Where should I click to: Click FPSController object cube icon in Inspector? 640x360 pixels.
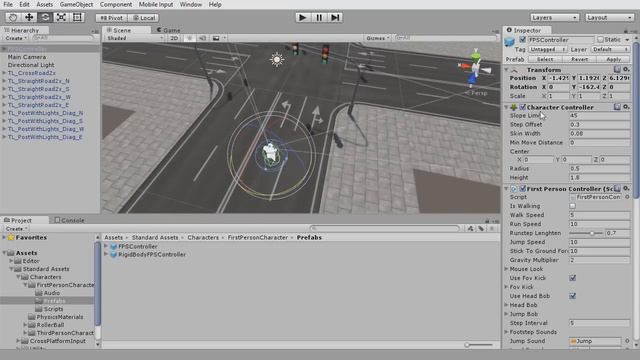(x=509, y=41)
